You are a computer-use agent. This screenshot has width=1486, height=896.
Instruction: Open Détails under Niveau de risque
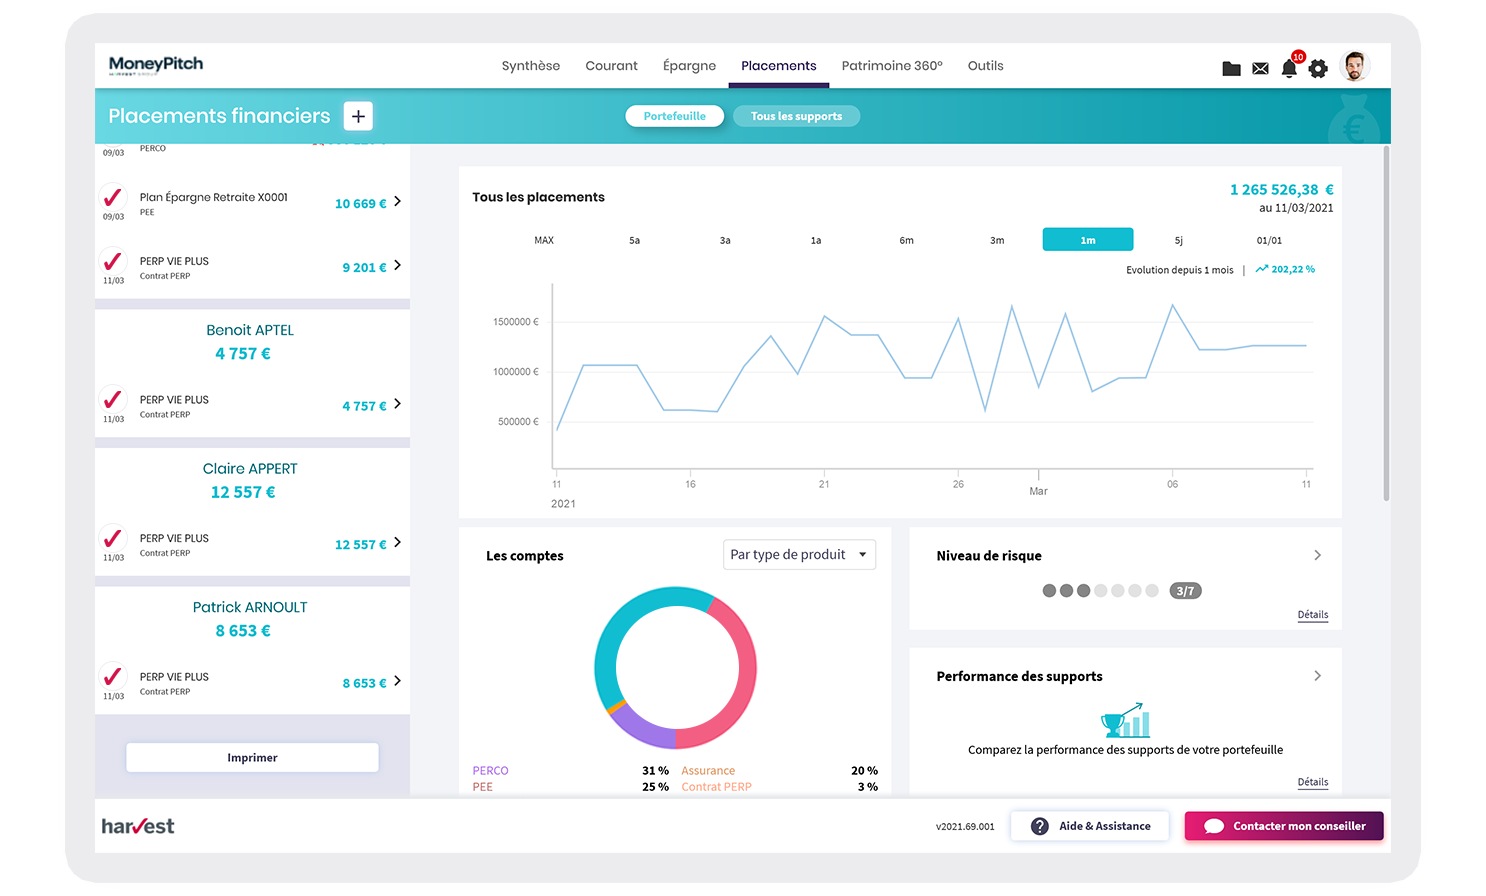[x=1313, y=615]
